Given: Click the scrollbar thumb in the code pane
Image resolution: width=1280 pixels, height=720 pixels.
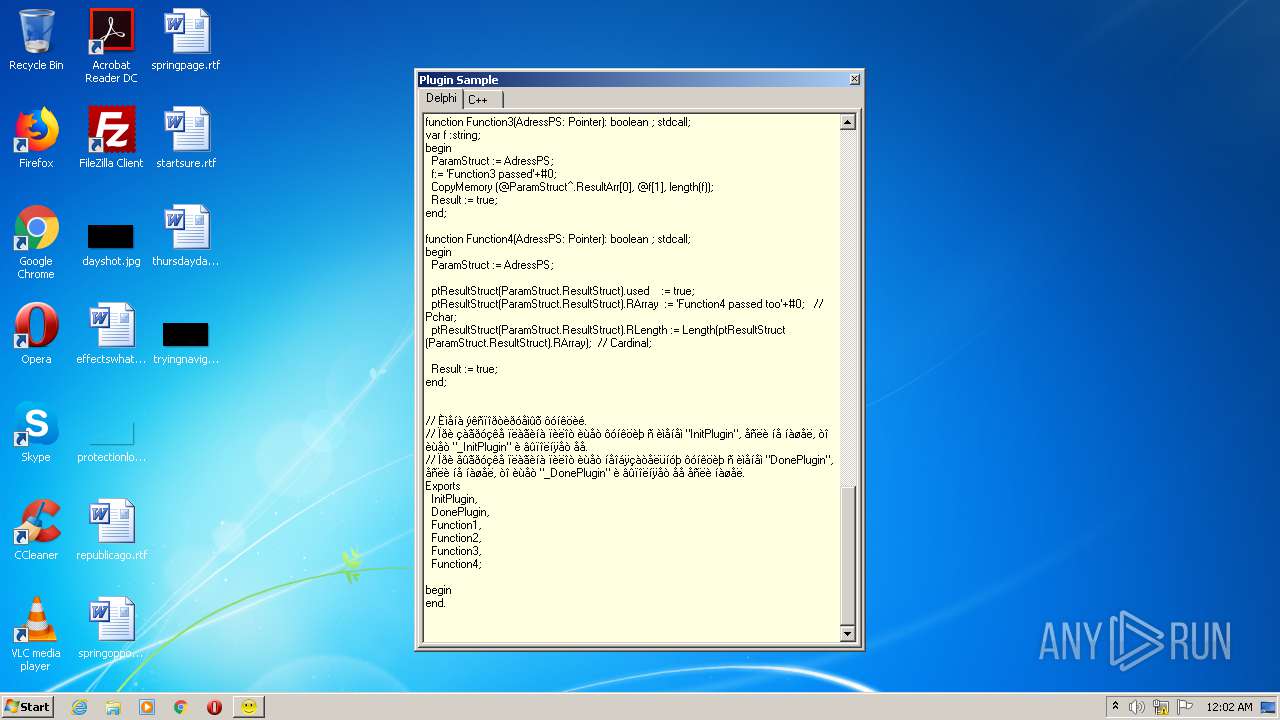Looking at the screenshot, I should tap(848, 555).
